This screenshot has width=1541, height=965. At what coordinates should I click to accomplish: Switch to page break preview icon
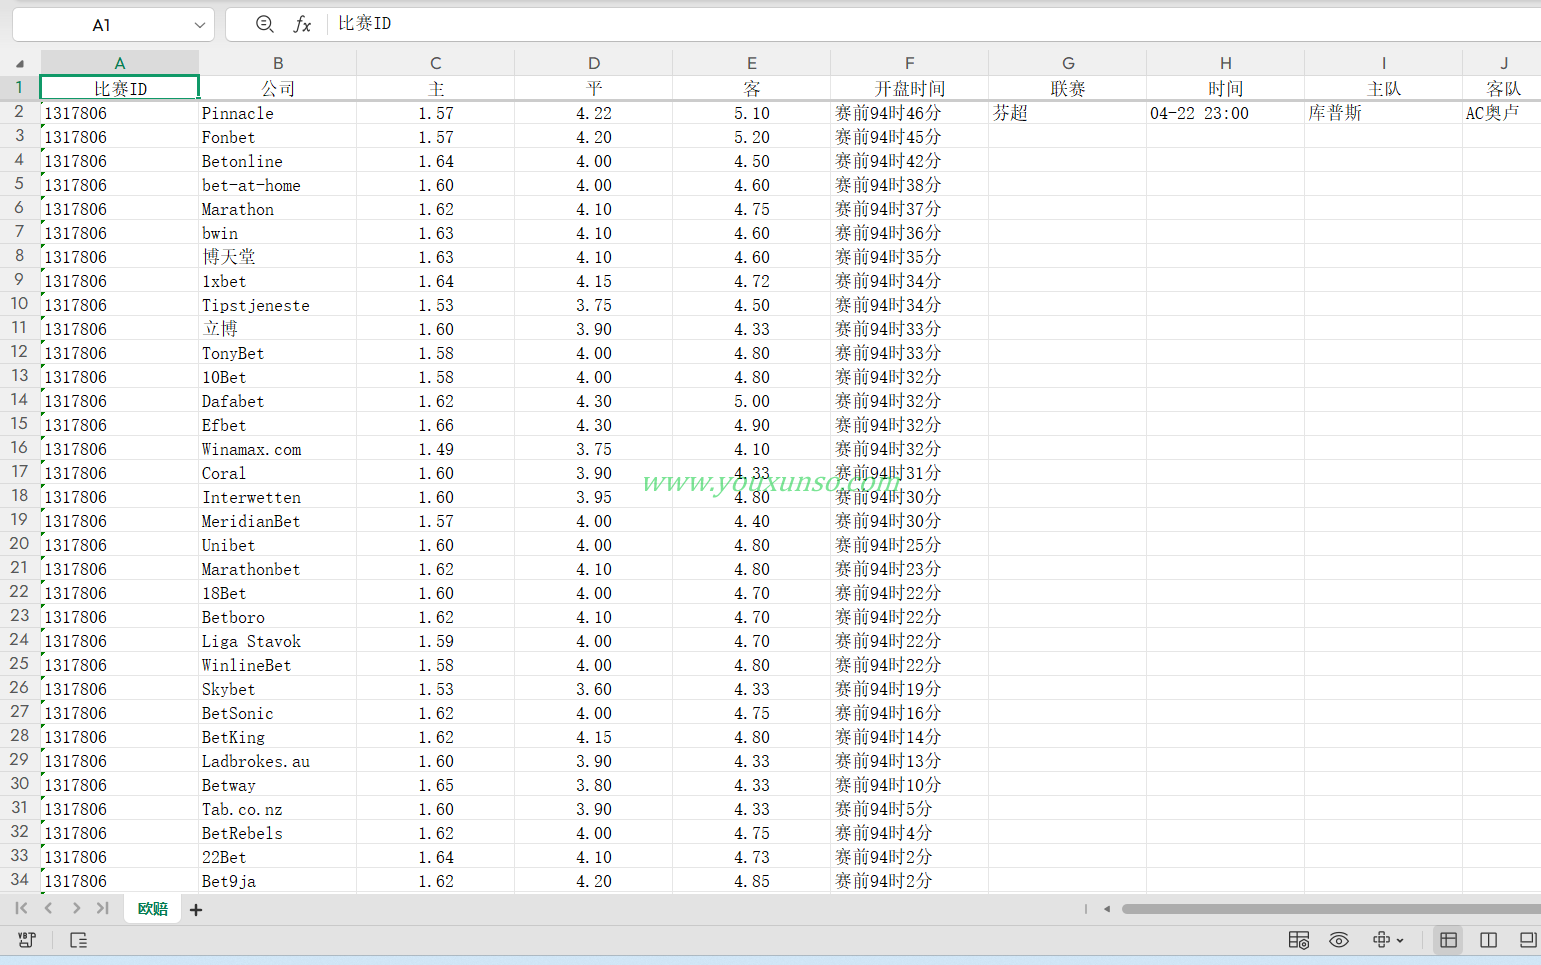[1488, 940]
